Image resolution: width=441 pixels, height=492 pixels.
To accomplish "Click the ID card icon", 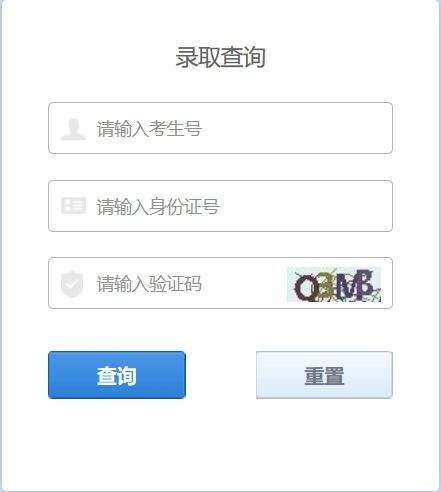I will coord(73,206).
